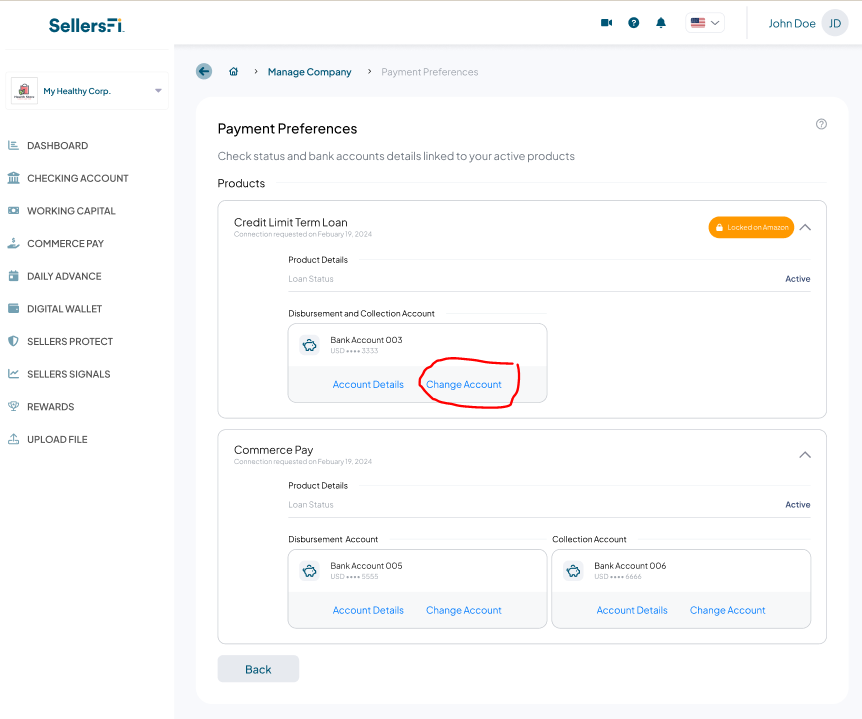Click the Sellers Protect shield icon

coord(13,341)
